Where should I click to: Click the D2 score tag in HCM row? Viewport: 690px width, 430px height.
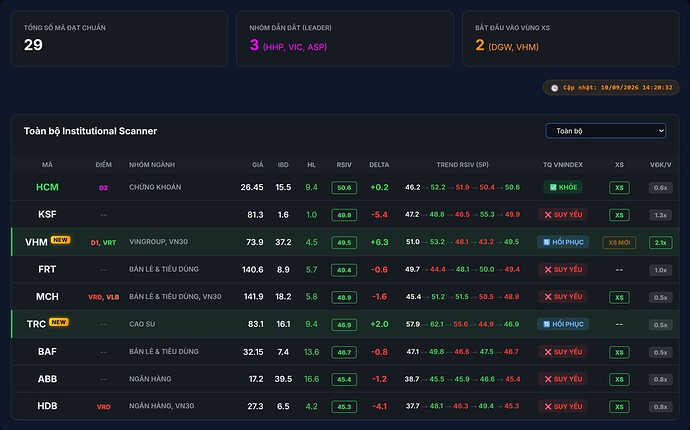tap(103, 187)
